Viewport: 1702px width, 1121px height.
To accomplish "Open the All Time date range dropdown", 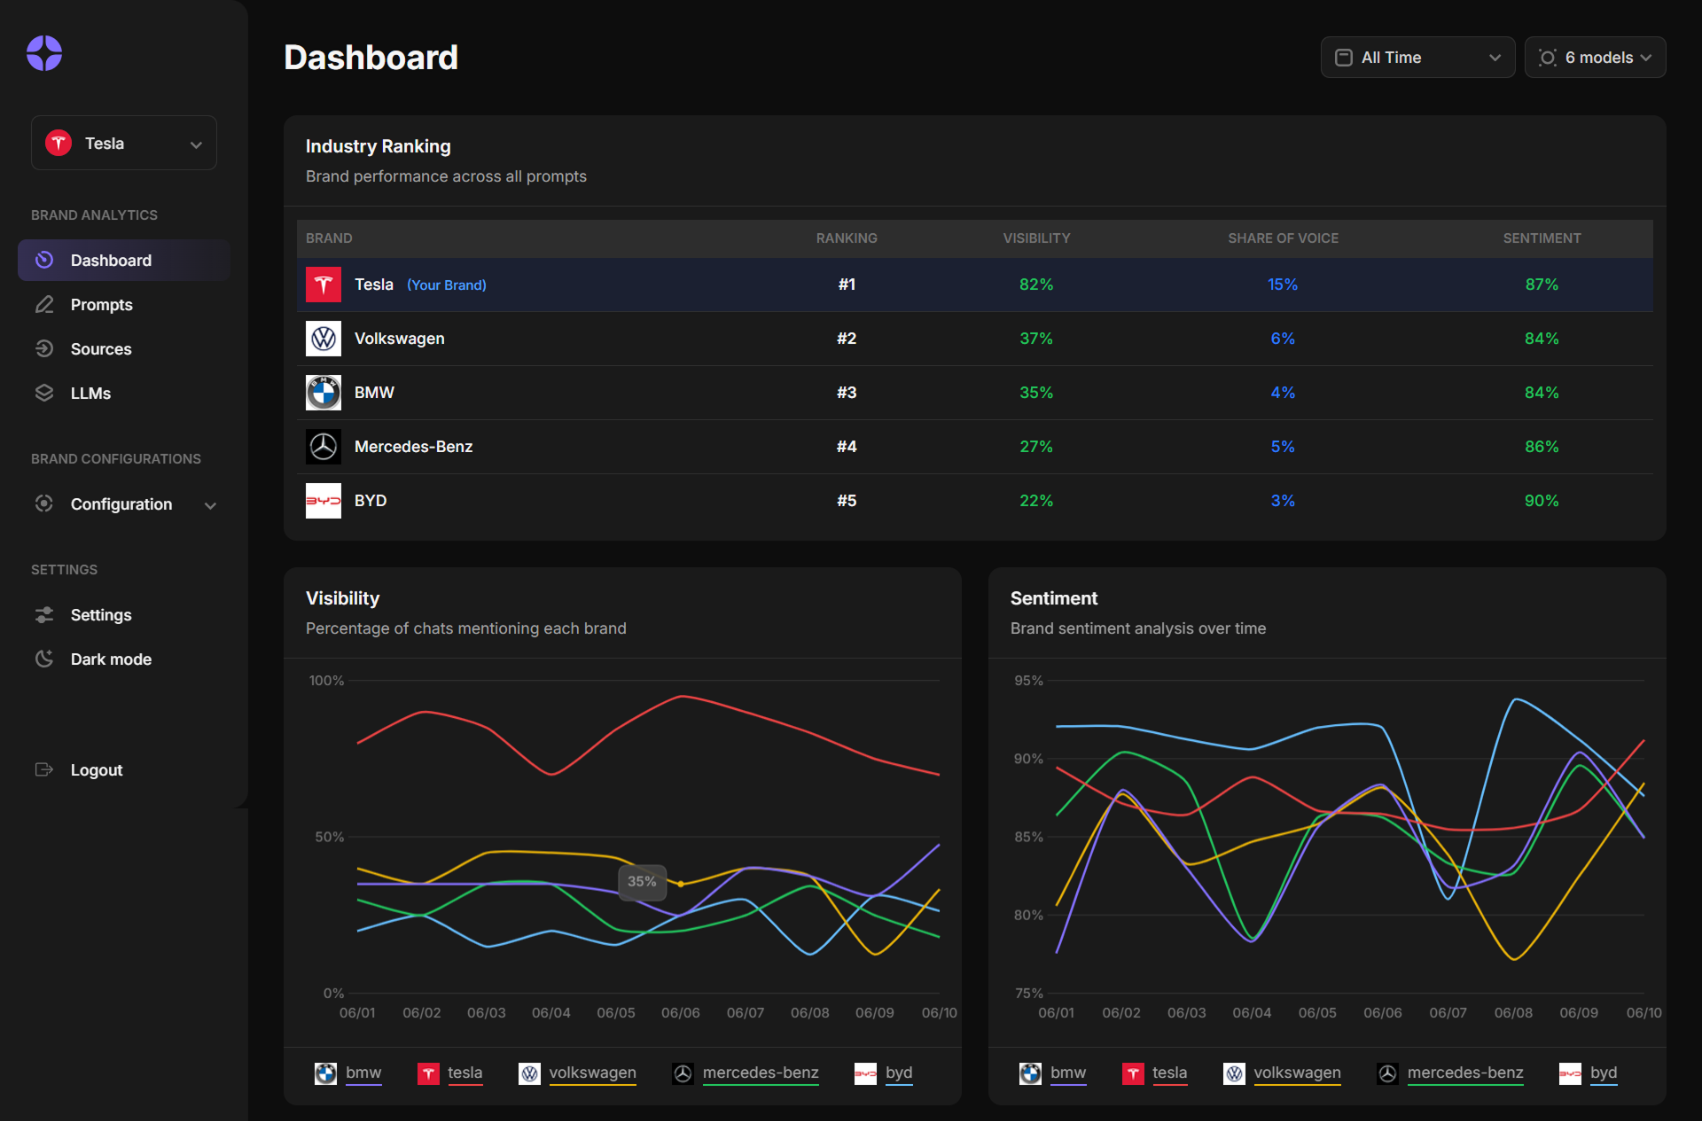I will coord(1417,58).
